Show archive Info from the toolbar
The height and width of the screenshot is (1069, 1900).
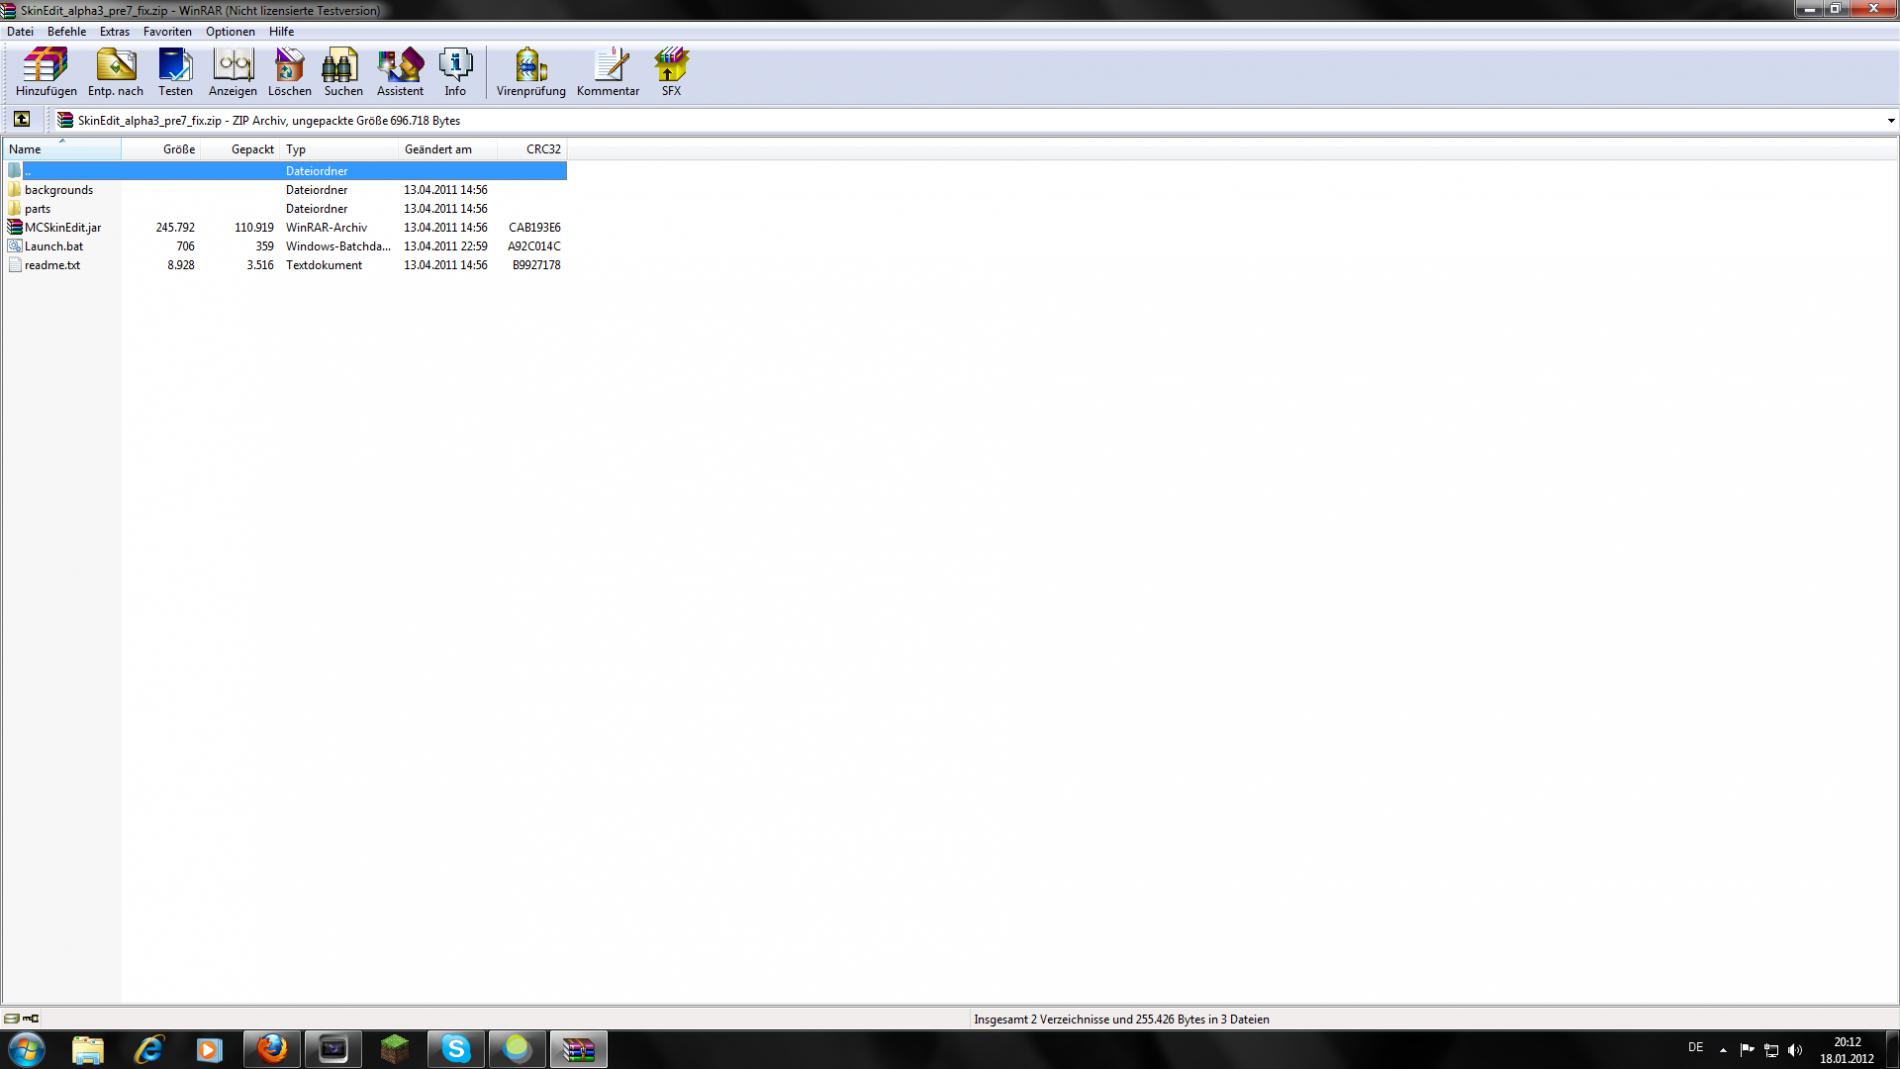coord(455,71)
